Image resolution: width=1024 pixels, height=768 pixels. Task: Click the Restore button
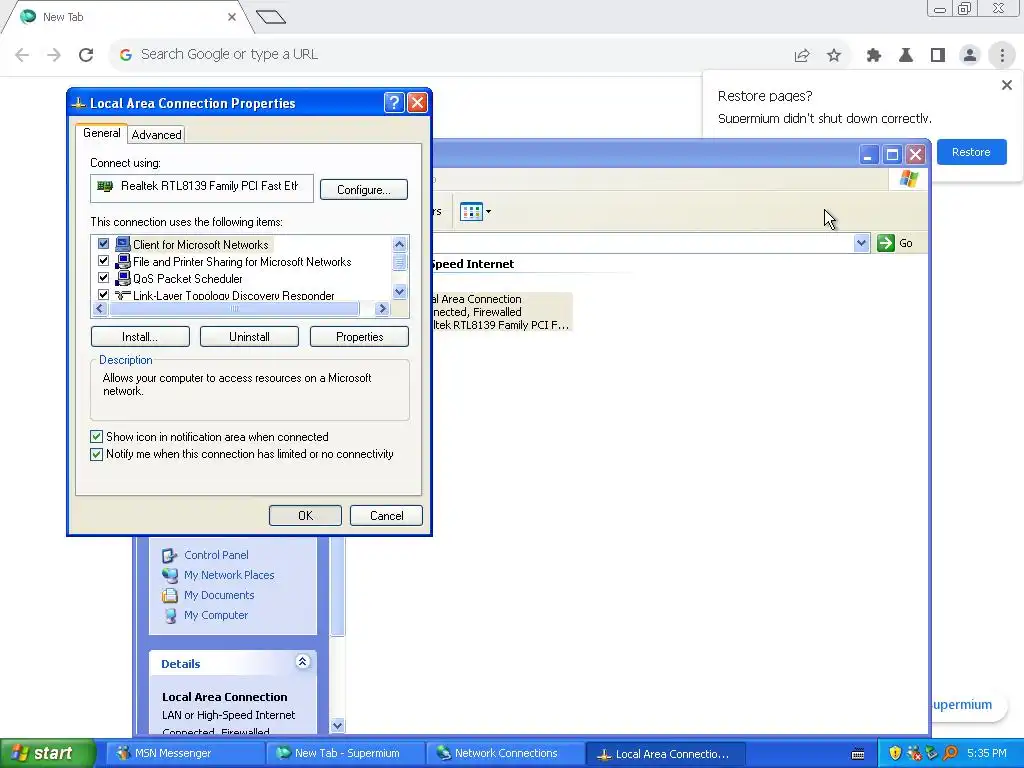[971, 152]
